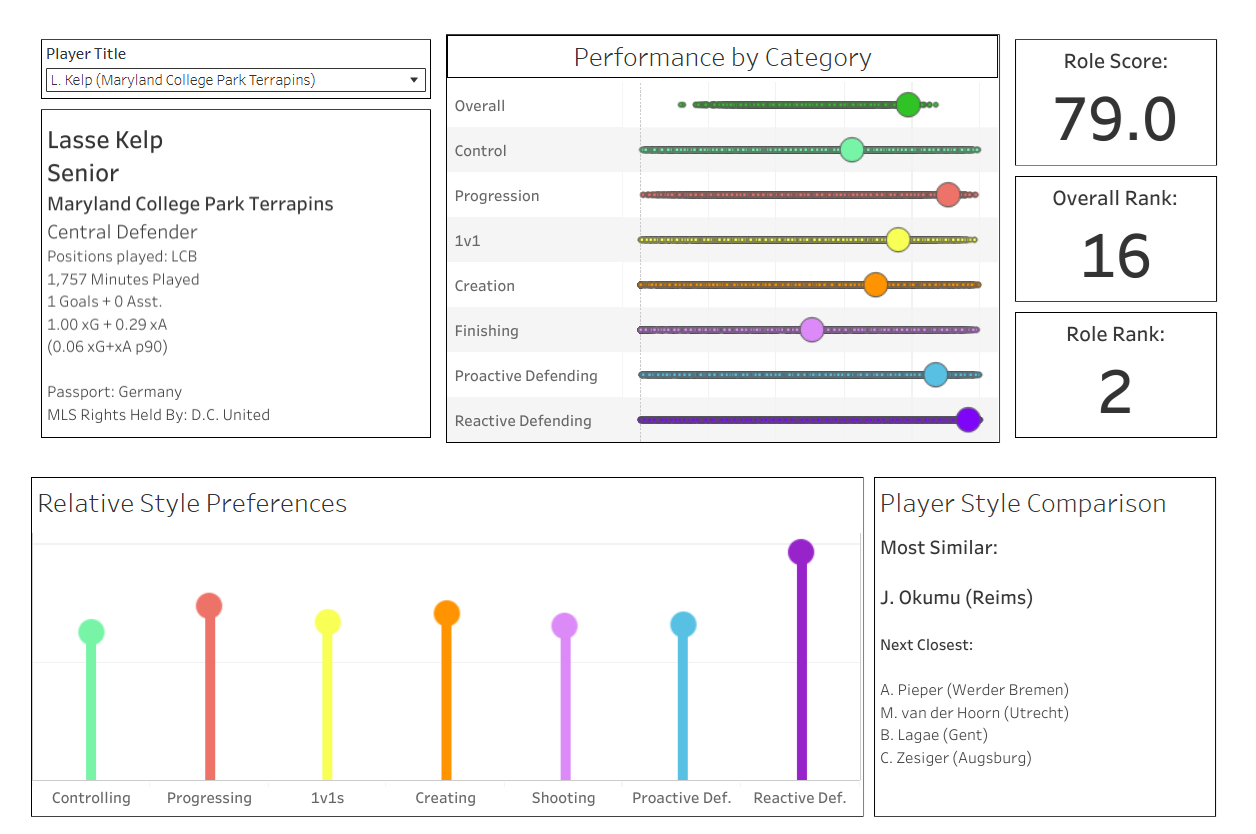Click the red Progression marker dot
1256x834 pixels.
948,195
